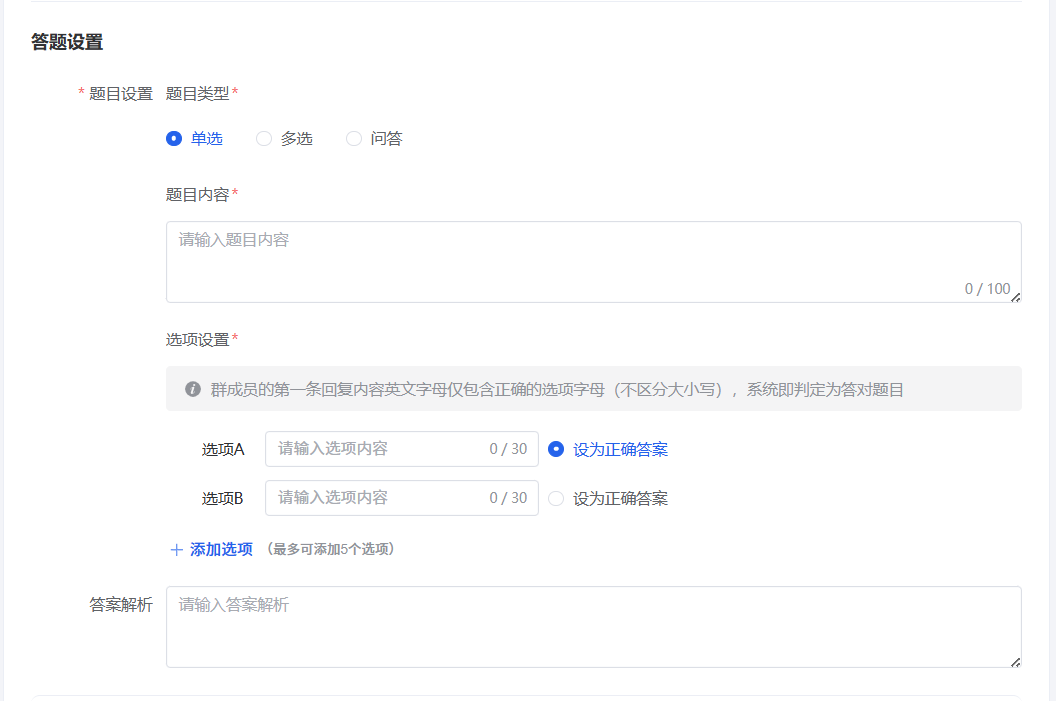The image size is (1056, 701).
Task: Click the 答题设置 section heading
Action: (x=67, y=42)
